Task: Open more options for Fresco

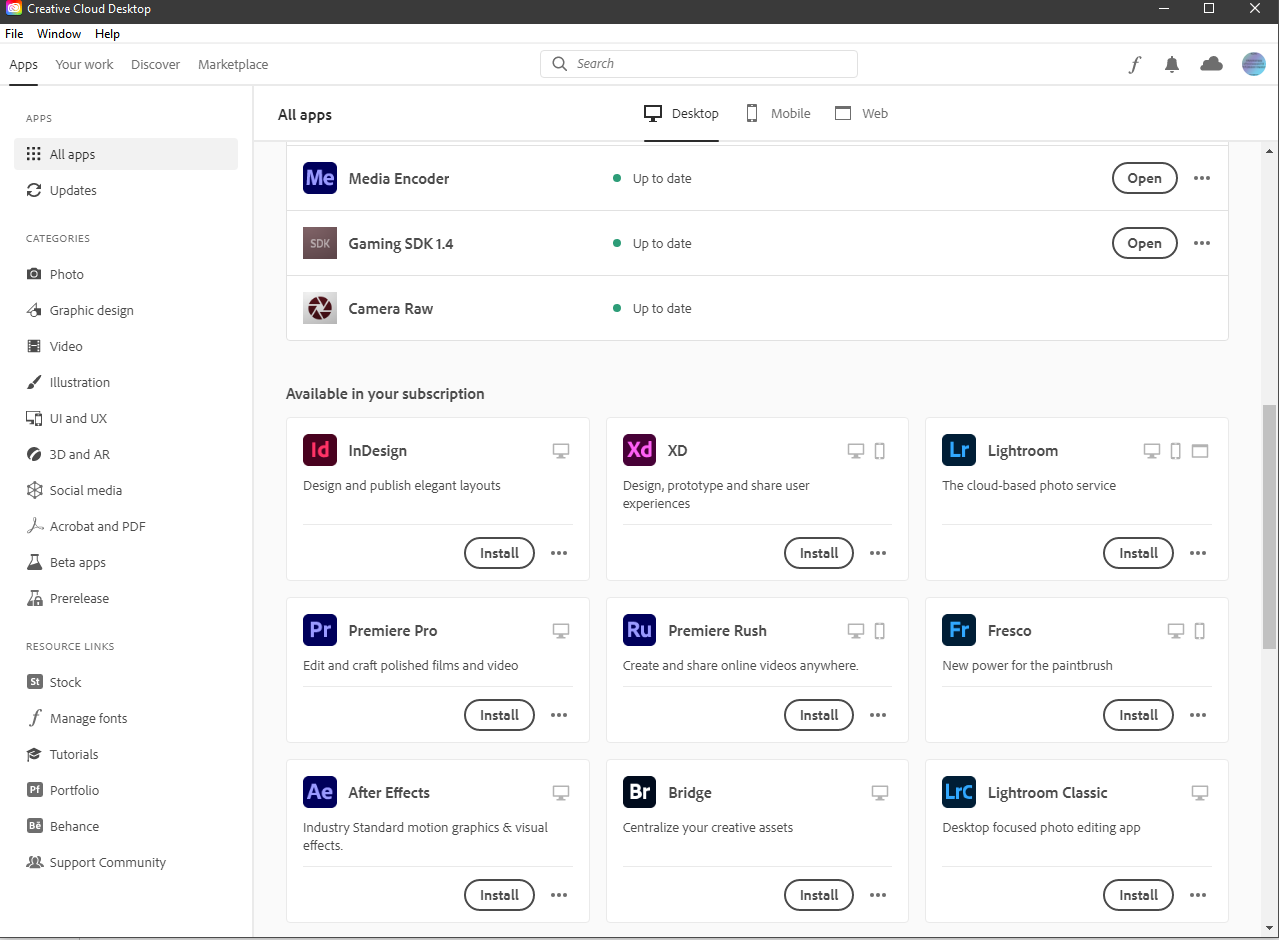Action: coord(1198,715)
